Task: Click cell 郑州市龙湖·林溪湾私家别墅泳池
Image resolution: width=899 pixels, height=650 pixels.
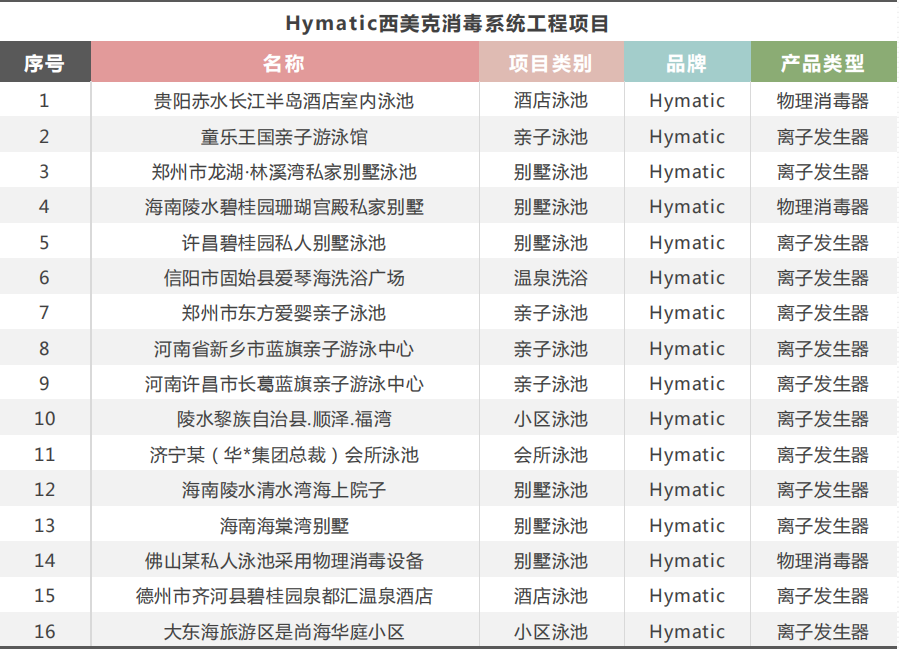Action: tap(284, 172)
